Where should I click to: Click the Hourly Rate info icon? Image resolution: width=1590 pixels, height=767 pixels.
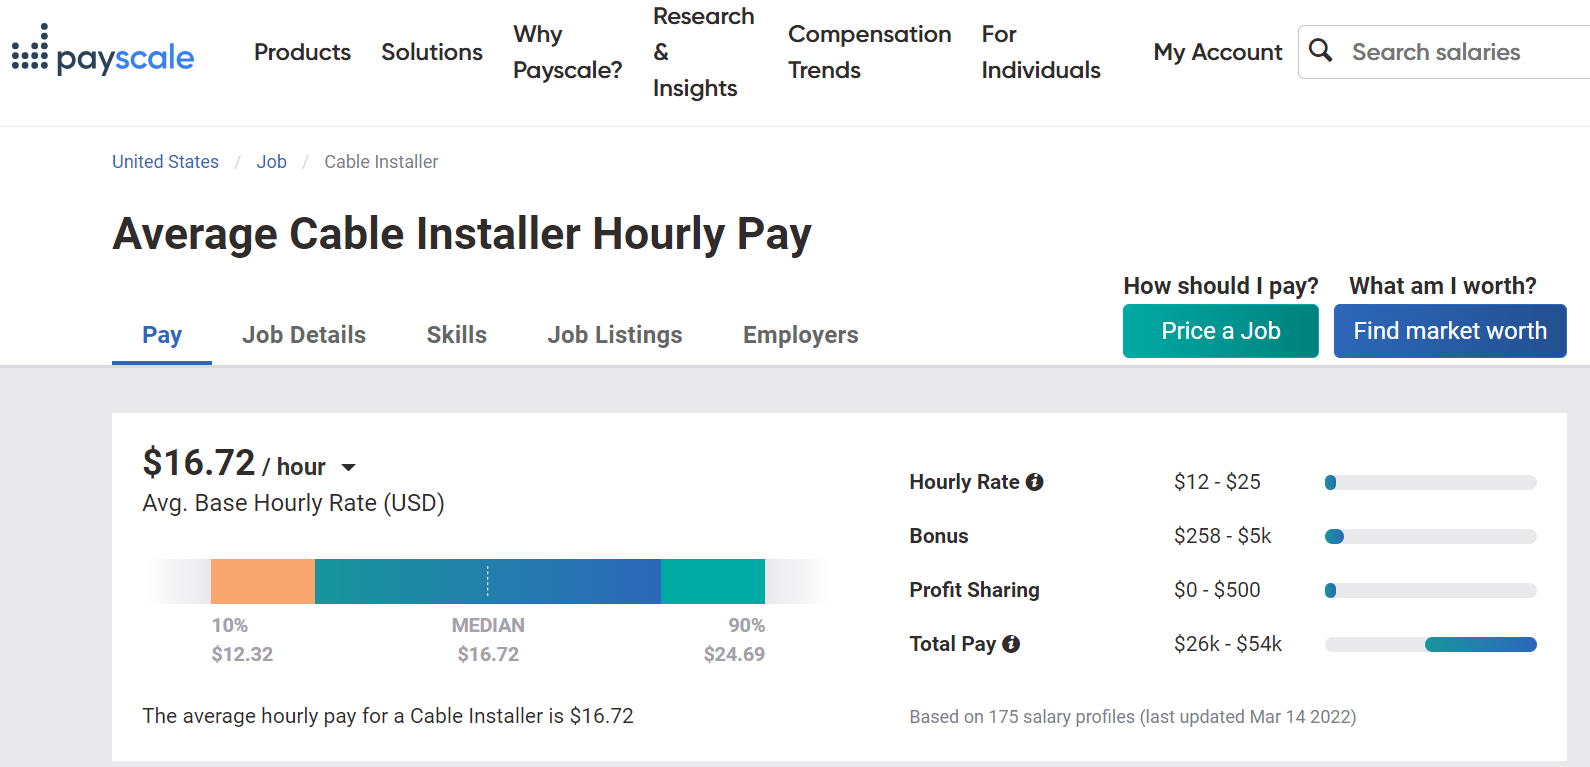pos(1035,482)
